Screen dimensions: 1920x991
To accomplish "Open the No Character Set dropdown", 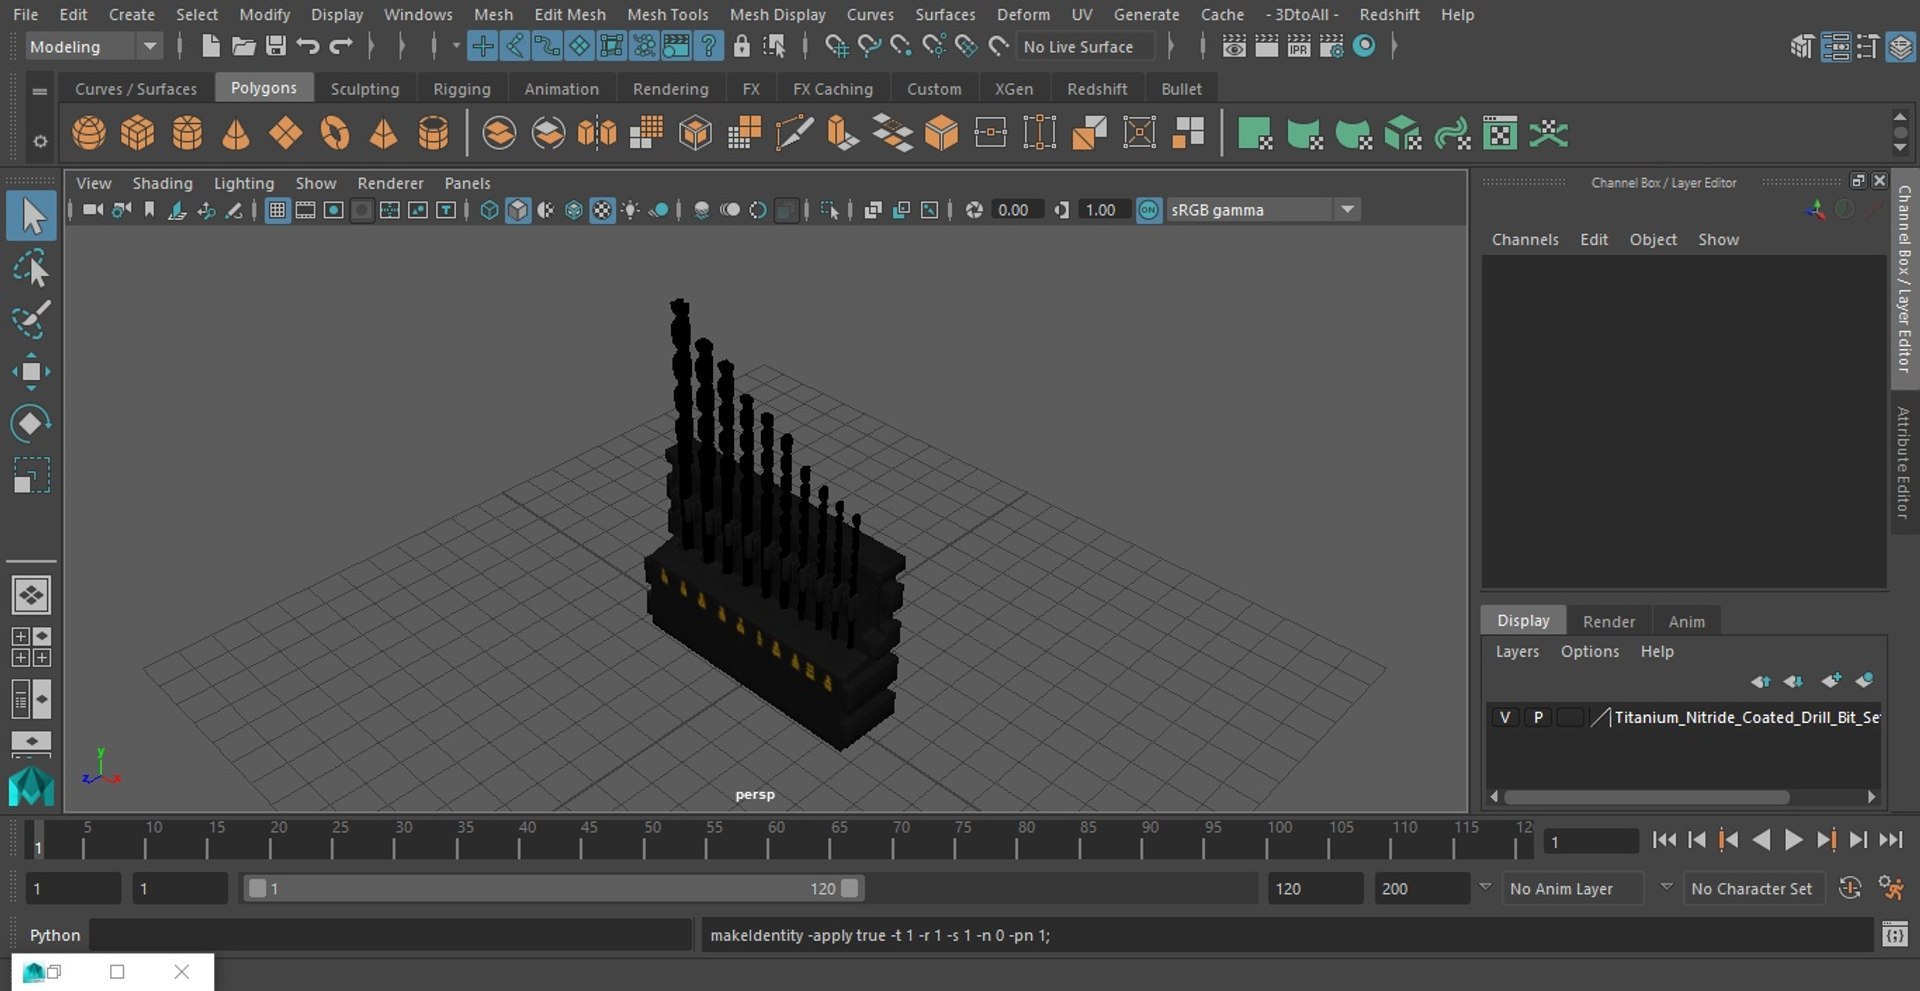I will click(1755, 888).
